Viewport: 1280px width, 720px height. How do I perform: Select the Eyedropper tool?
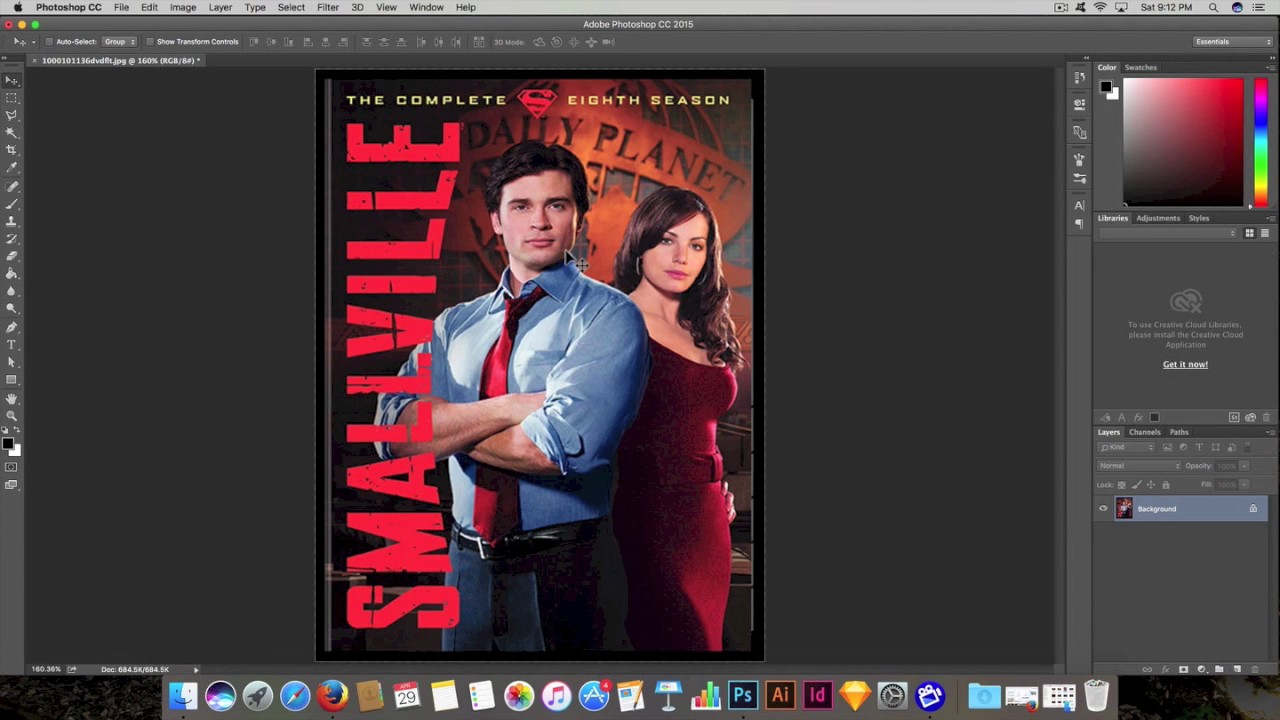coord(11,167)
